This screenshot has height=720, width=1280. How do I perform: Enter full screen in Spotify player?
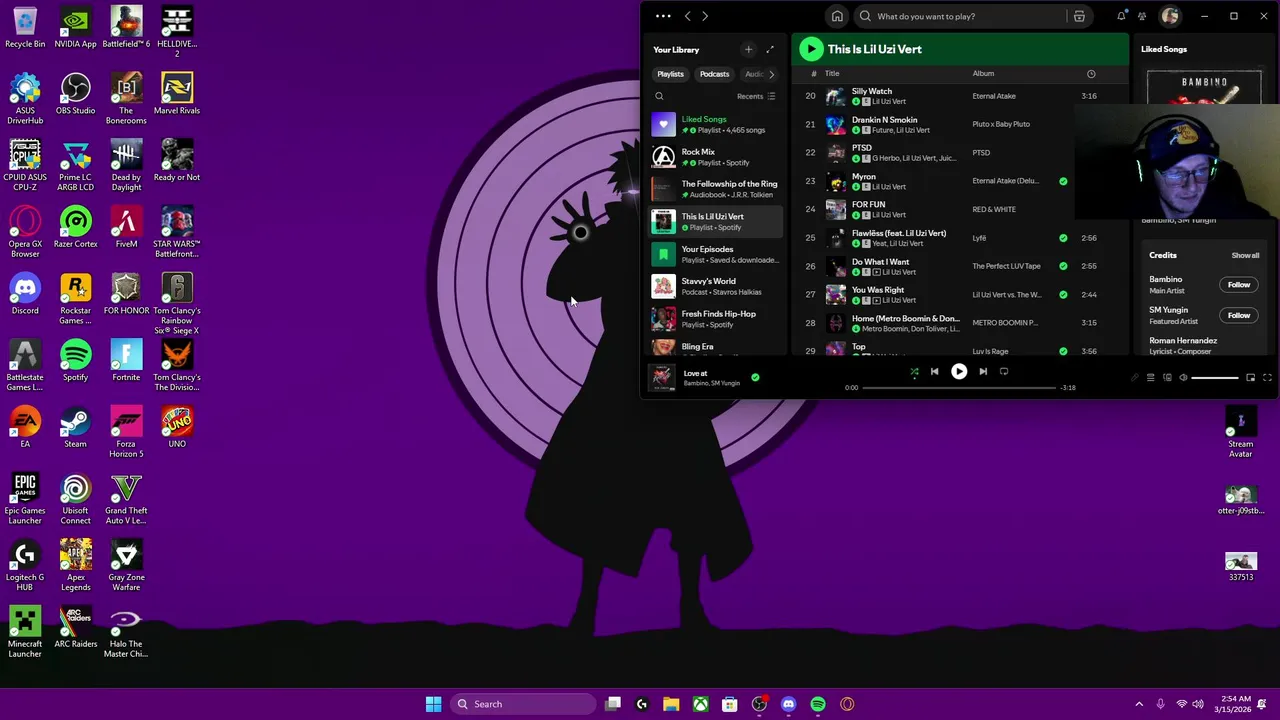[x=1267, y=377]
